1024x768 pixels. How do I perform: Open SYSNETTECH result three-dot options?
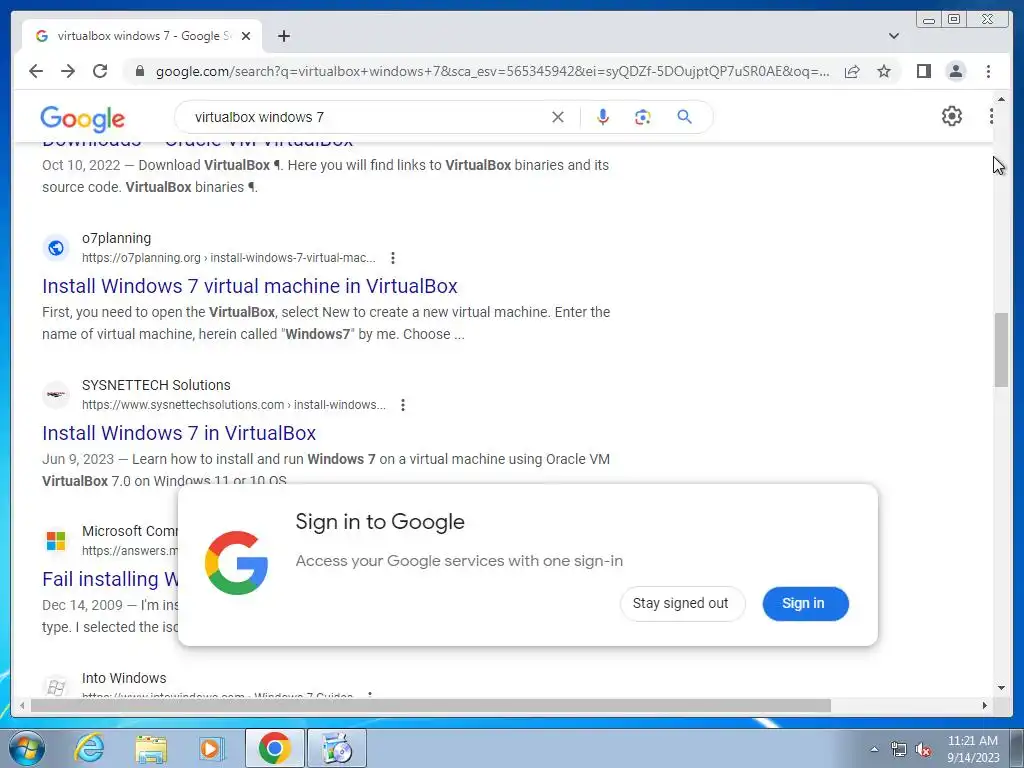(403, 405)
